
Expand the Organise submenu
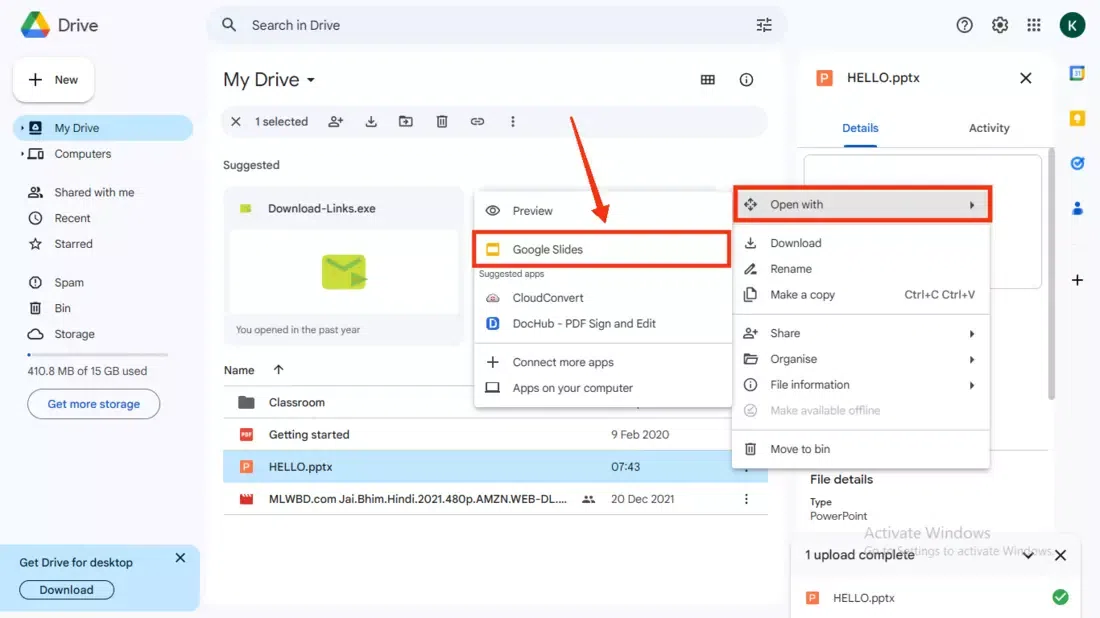coord(861,359)
